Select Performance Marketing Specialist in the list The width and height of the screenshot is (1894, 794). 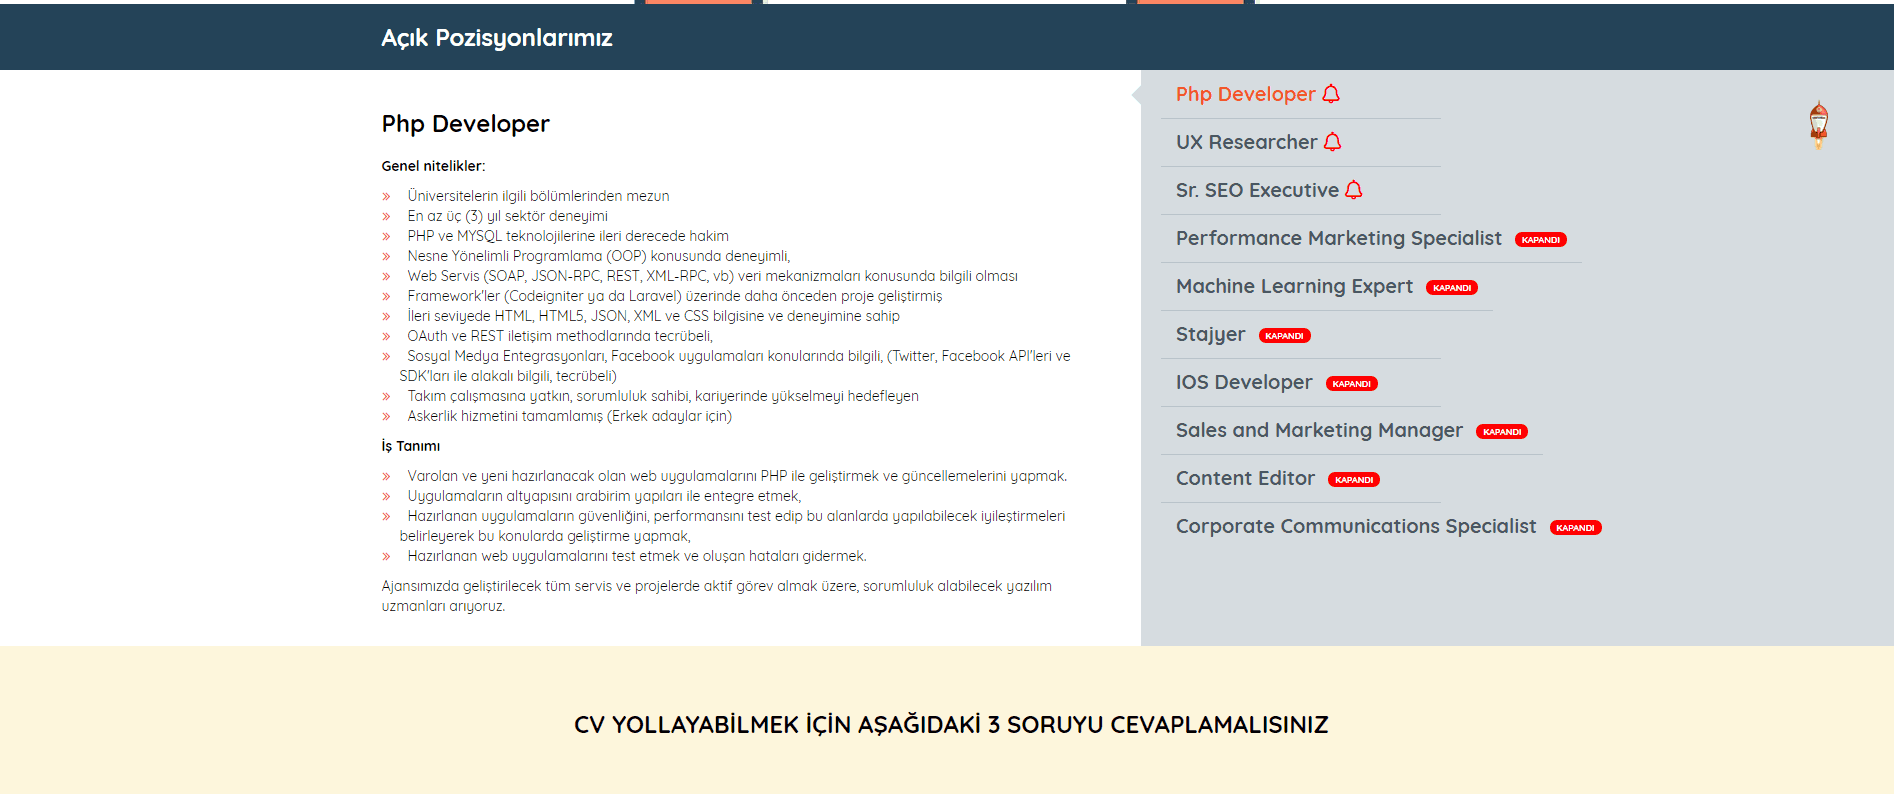1338,238
